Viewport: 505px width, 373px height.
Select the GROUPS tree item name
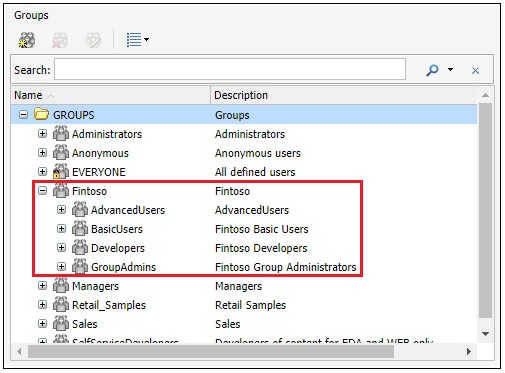click(74, 115)
